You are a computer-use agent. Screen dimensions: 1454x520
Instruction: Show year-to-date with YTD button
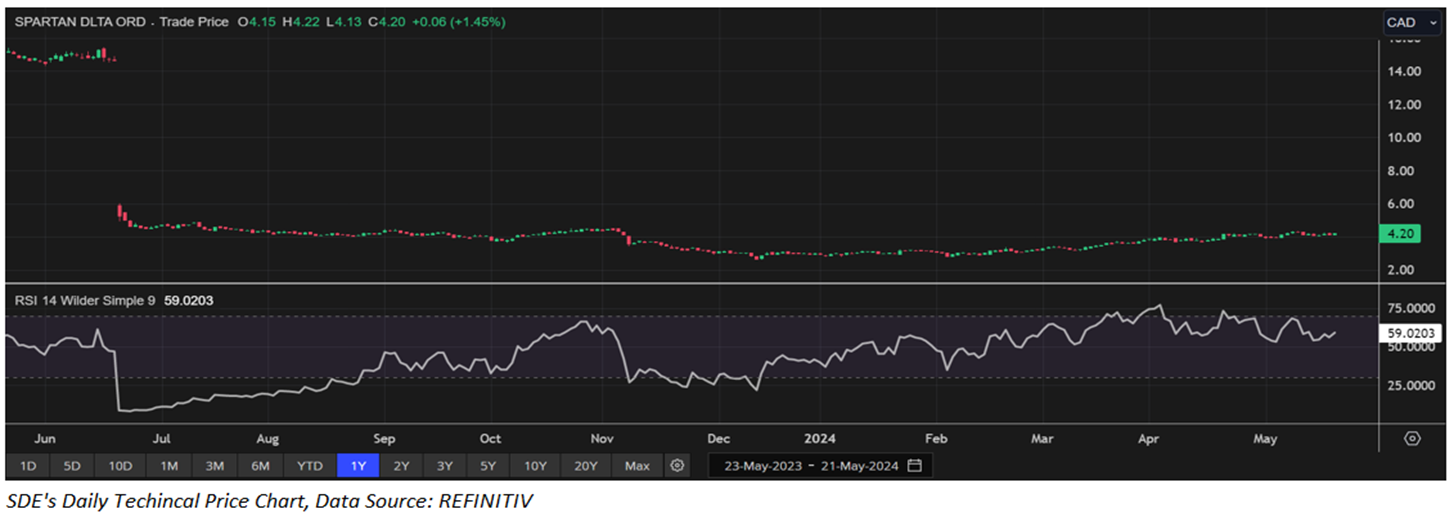coord(310,466)
